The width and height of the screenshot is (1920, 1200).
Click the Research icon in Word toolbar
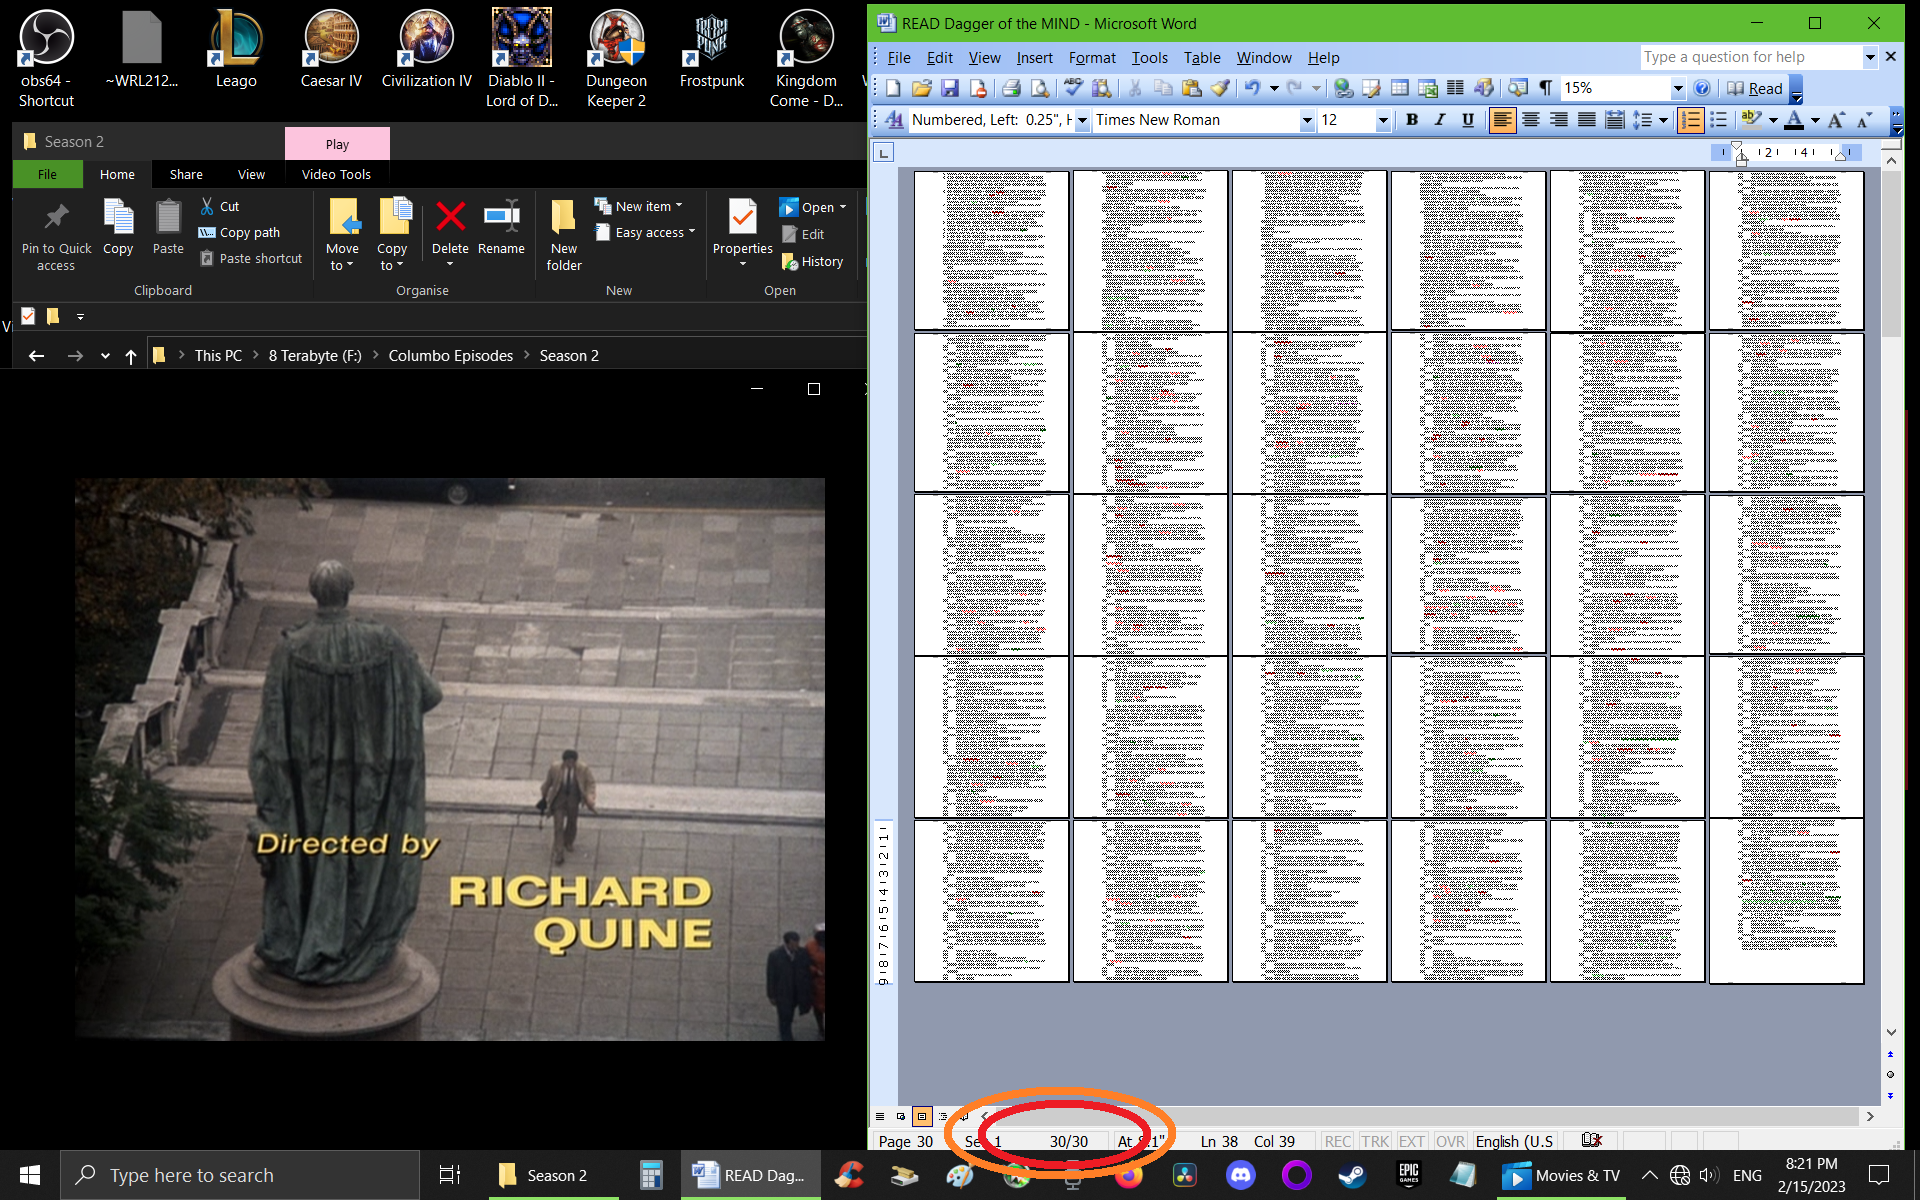click(1101, 89)
